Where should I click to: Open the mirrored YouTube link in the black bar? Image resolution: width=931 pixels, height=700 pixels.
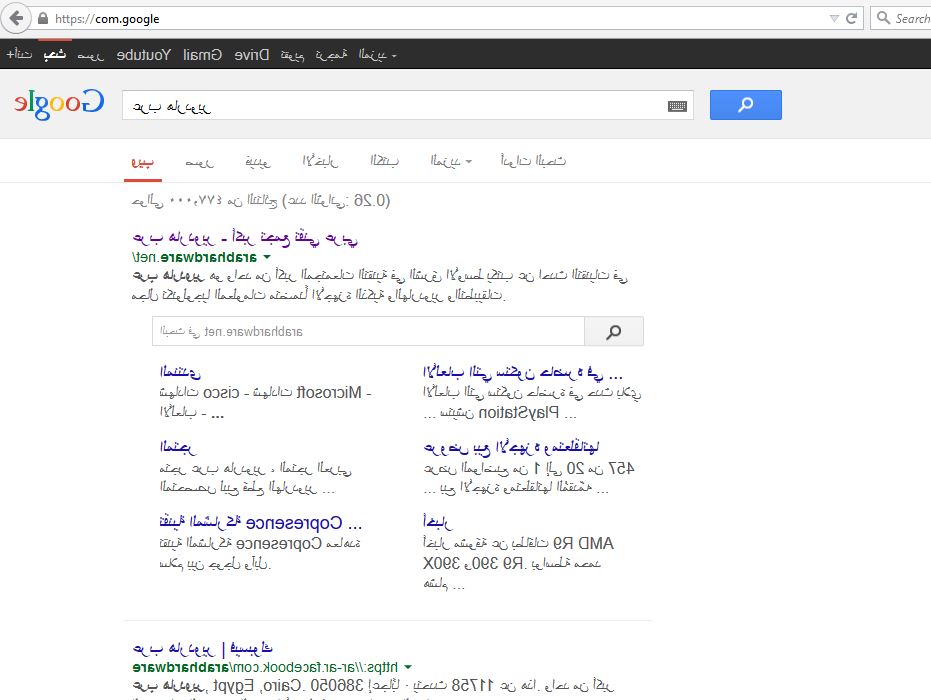144,55
